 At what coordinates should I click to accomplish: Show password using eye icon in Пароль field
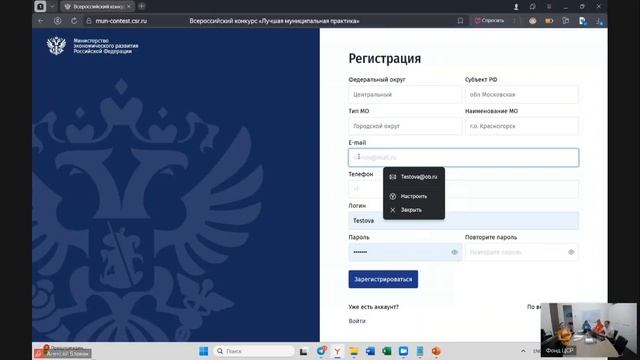tap(454, 252)
